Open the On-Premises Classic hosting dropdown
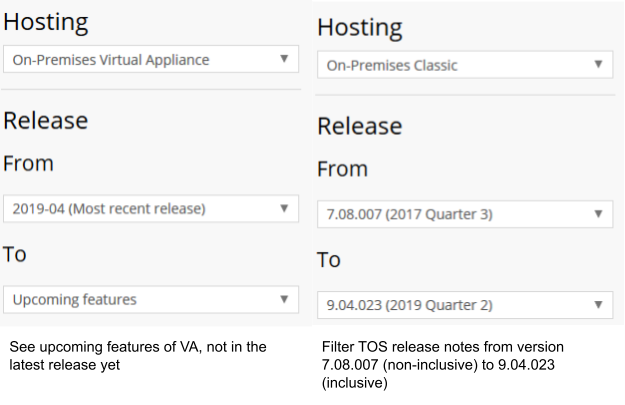The image size is (625, 405). 465,65
